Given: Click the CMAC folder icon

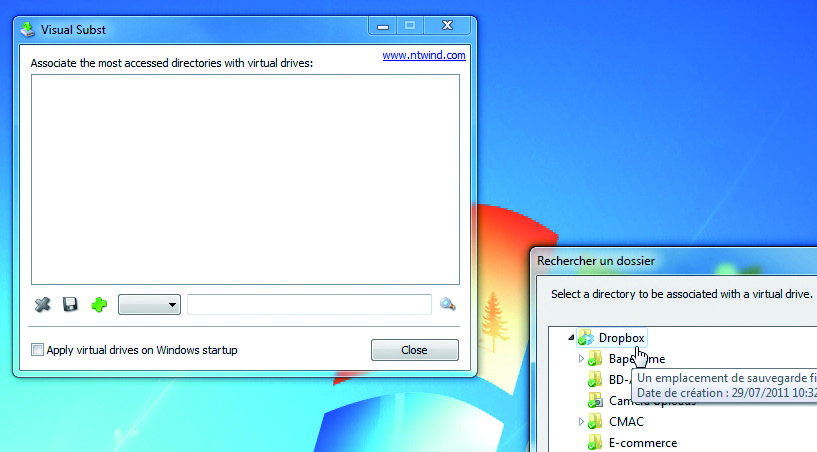Looking at the screenshot, I should pos(595,421).
